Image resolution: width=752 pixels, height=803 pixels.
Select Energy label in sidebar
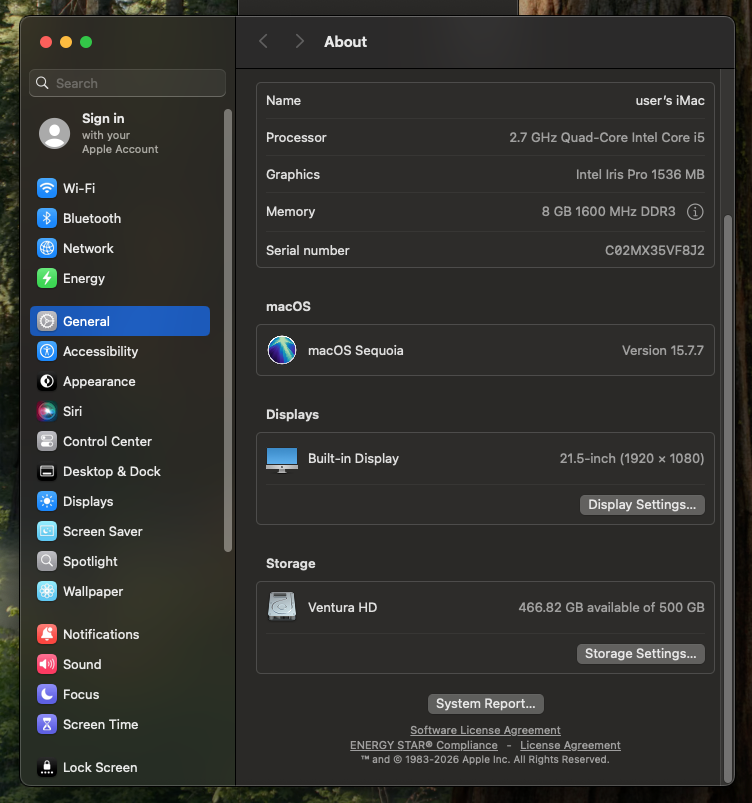[84, 279]
